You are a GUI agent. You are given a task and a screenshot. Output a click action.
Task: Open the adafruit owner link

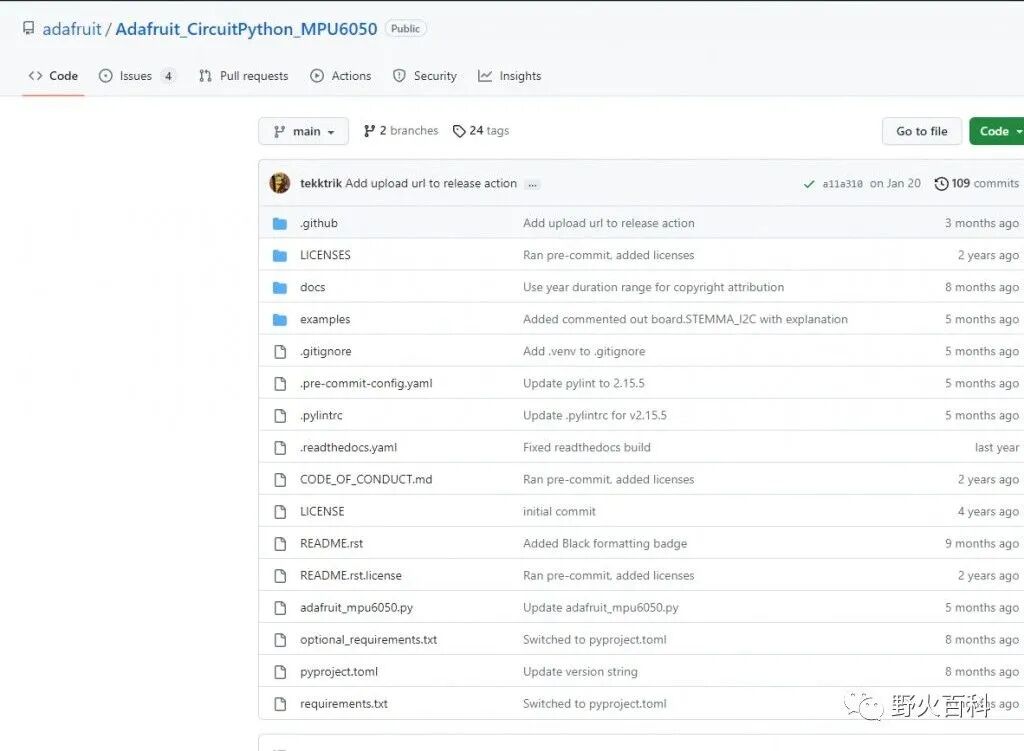pos(72,29)
